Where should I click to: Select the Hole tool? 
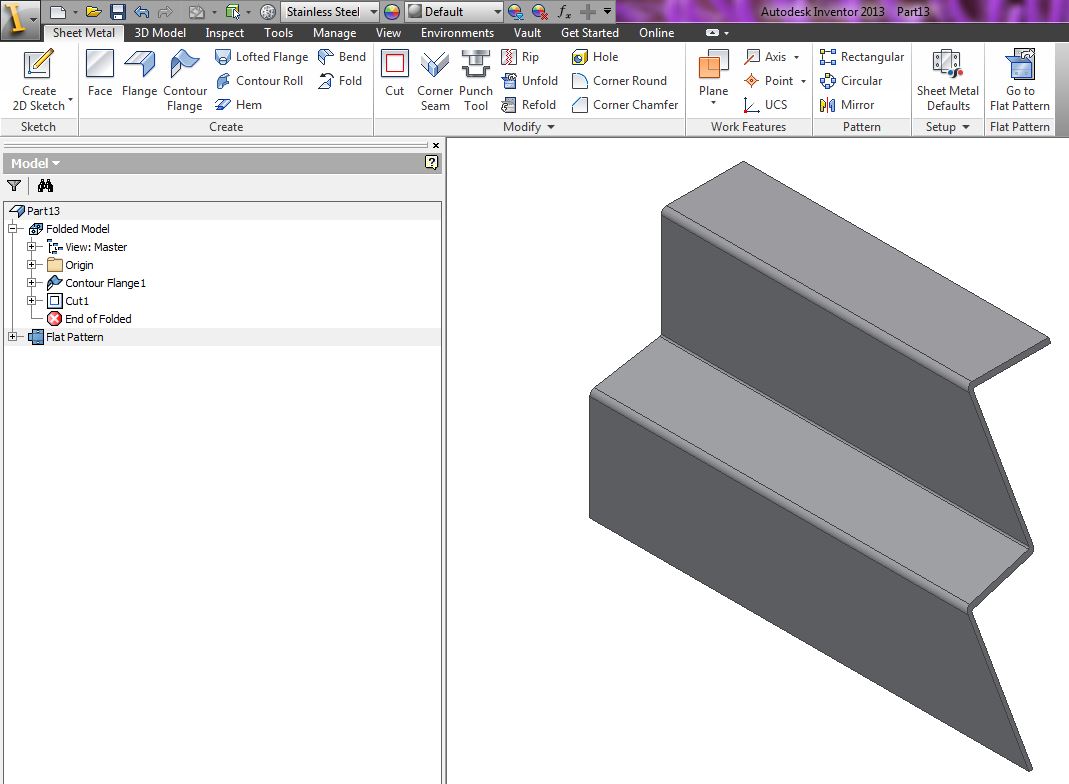click(x=595, y=57)
